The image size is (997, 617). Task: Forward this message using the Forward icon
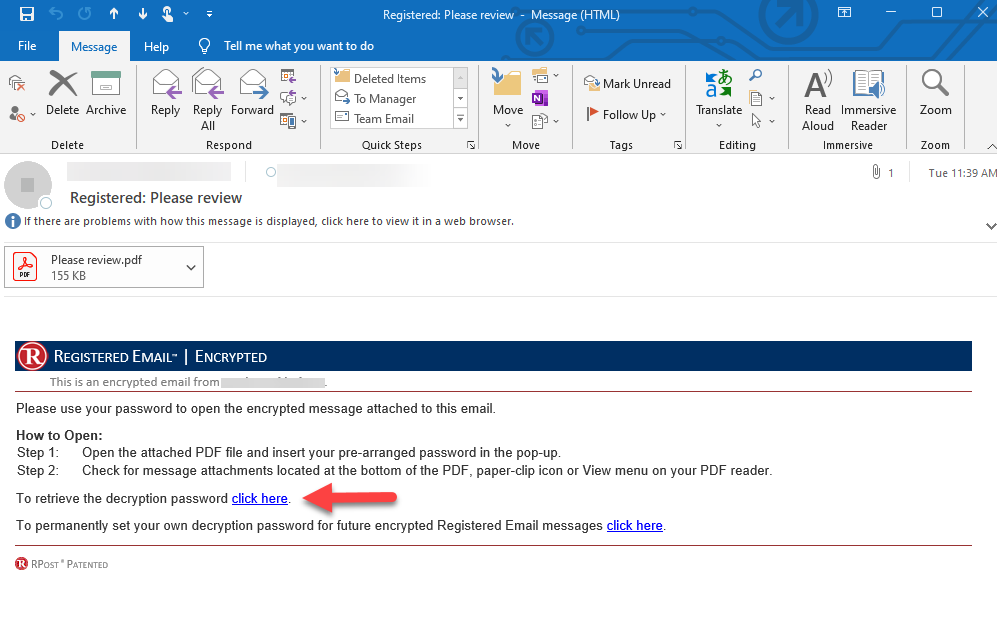[x=252, y=95]
